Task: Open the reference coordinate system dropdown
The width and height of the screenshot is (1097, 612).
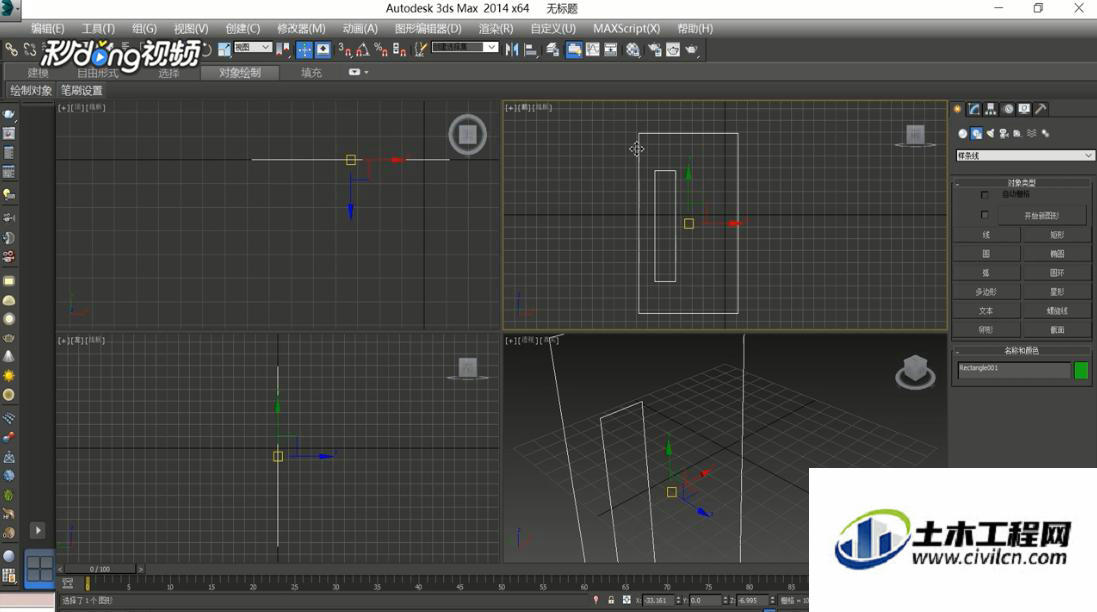Action: point(253,47)
